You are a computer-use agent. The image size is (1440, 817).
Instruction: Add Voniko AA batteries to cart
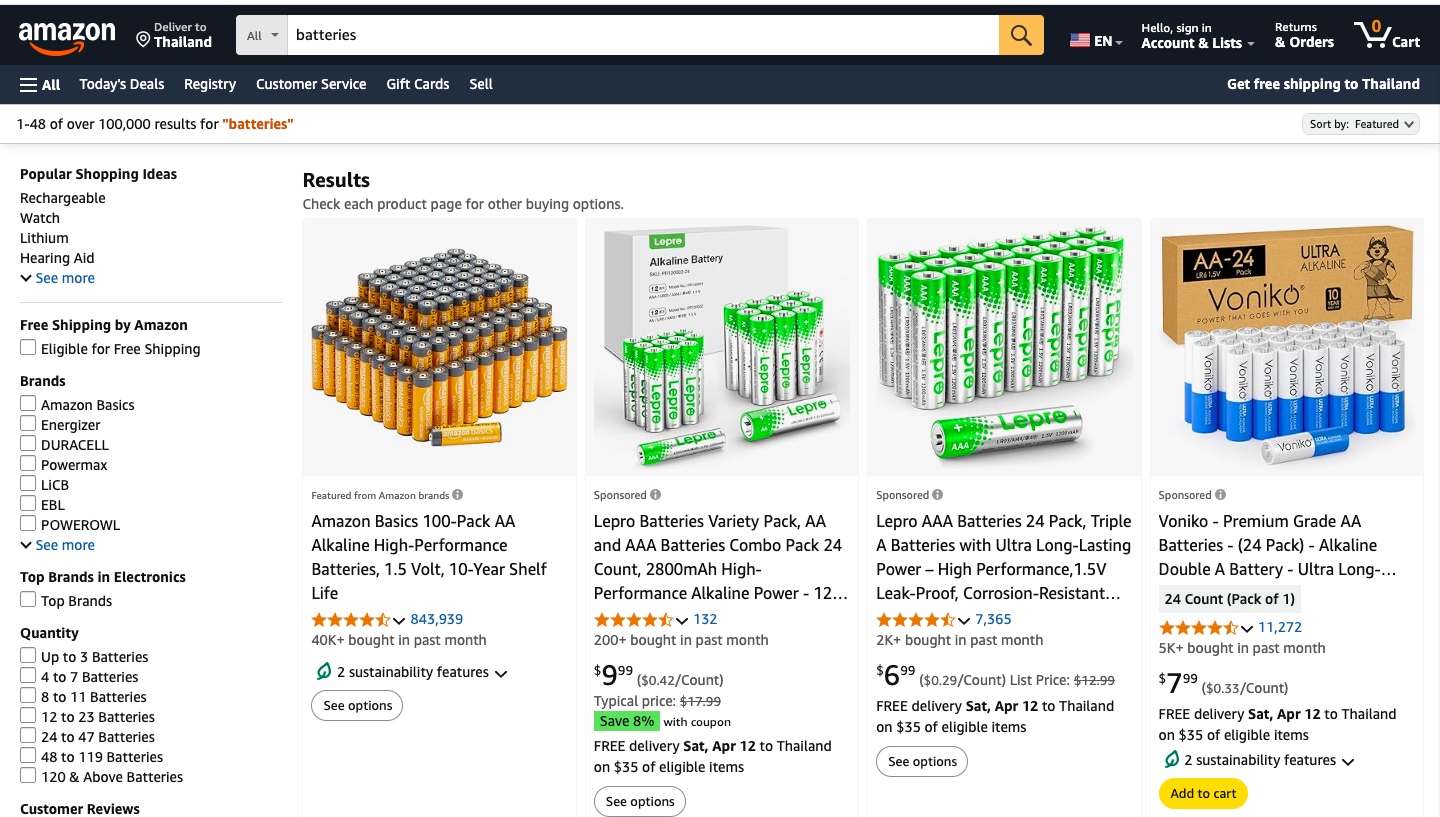point(1202,793)
